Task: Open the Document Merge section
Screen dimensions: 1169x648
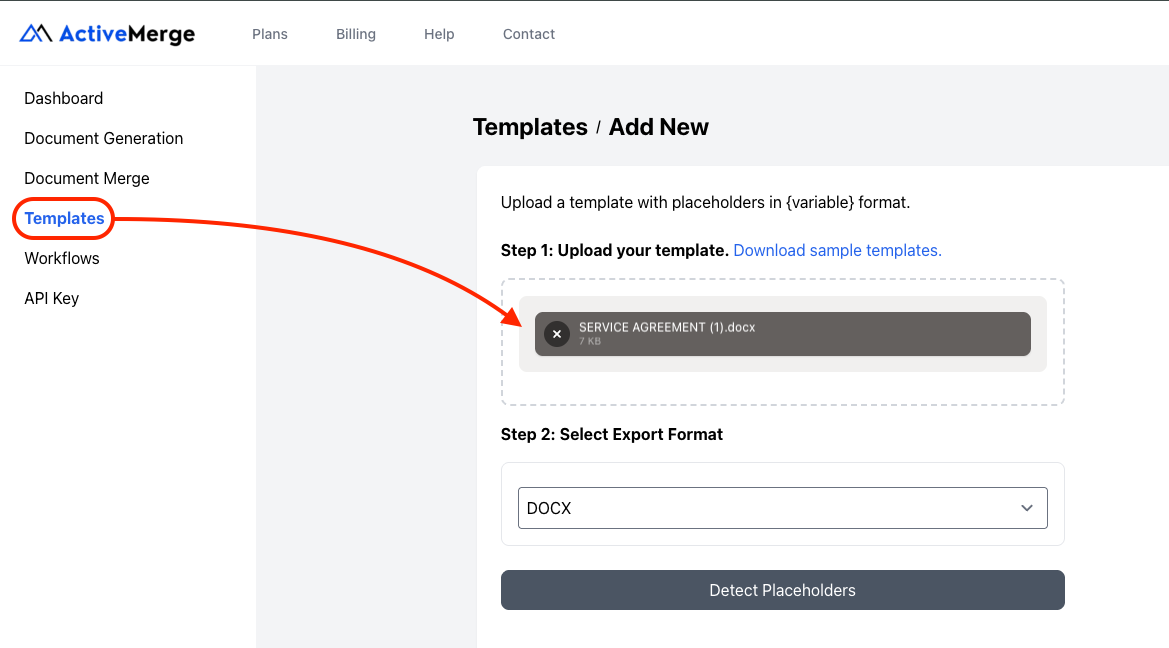Action: tap(86, 178)
